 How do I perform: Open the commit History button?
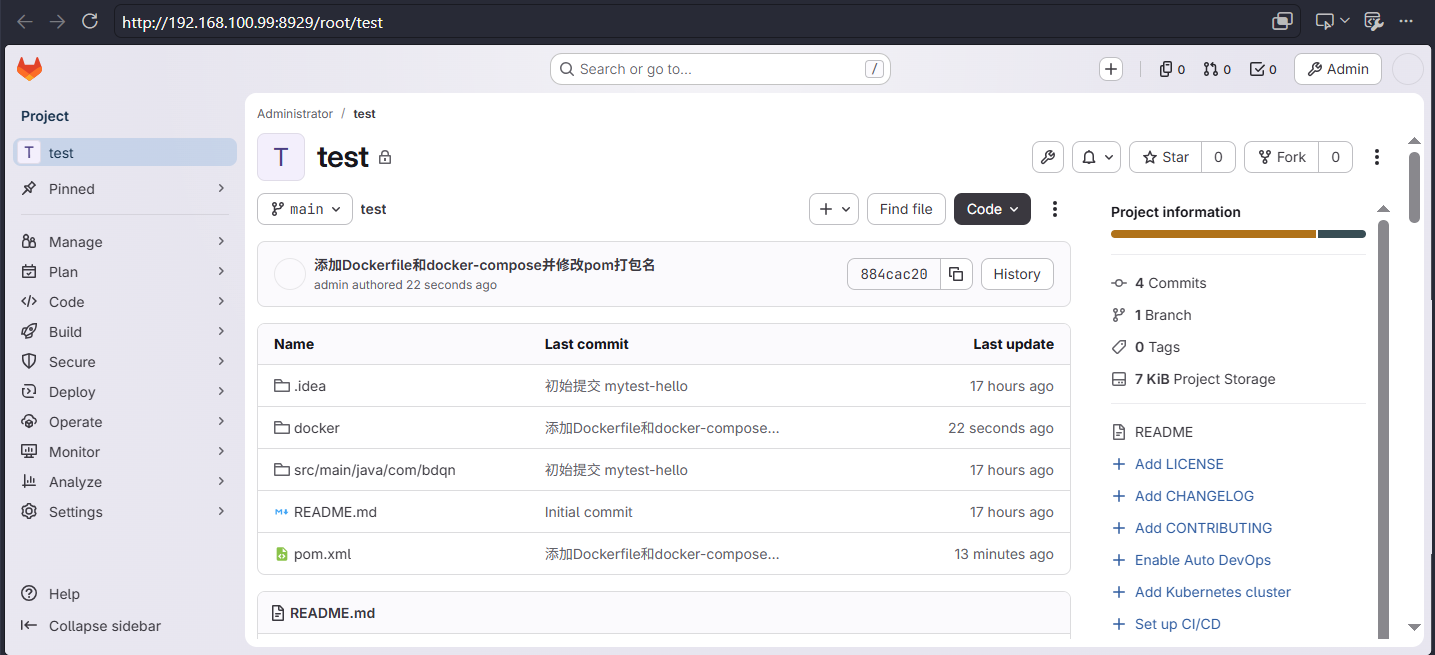pos(1017,274)
